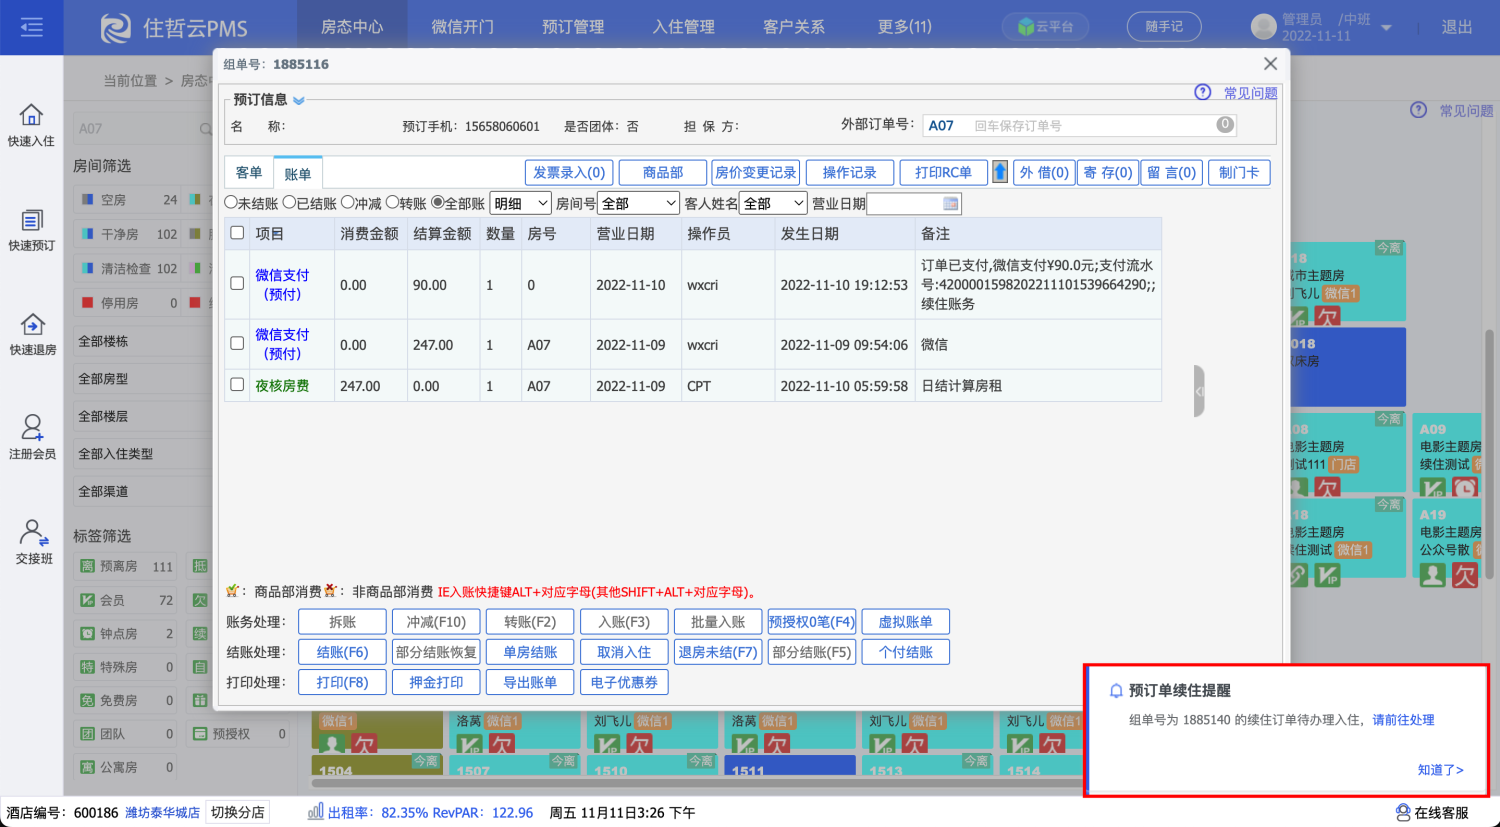This screenshot has width=1500, height=827.
Task: Open the 全部房型 filter
Action: (140, 379)
